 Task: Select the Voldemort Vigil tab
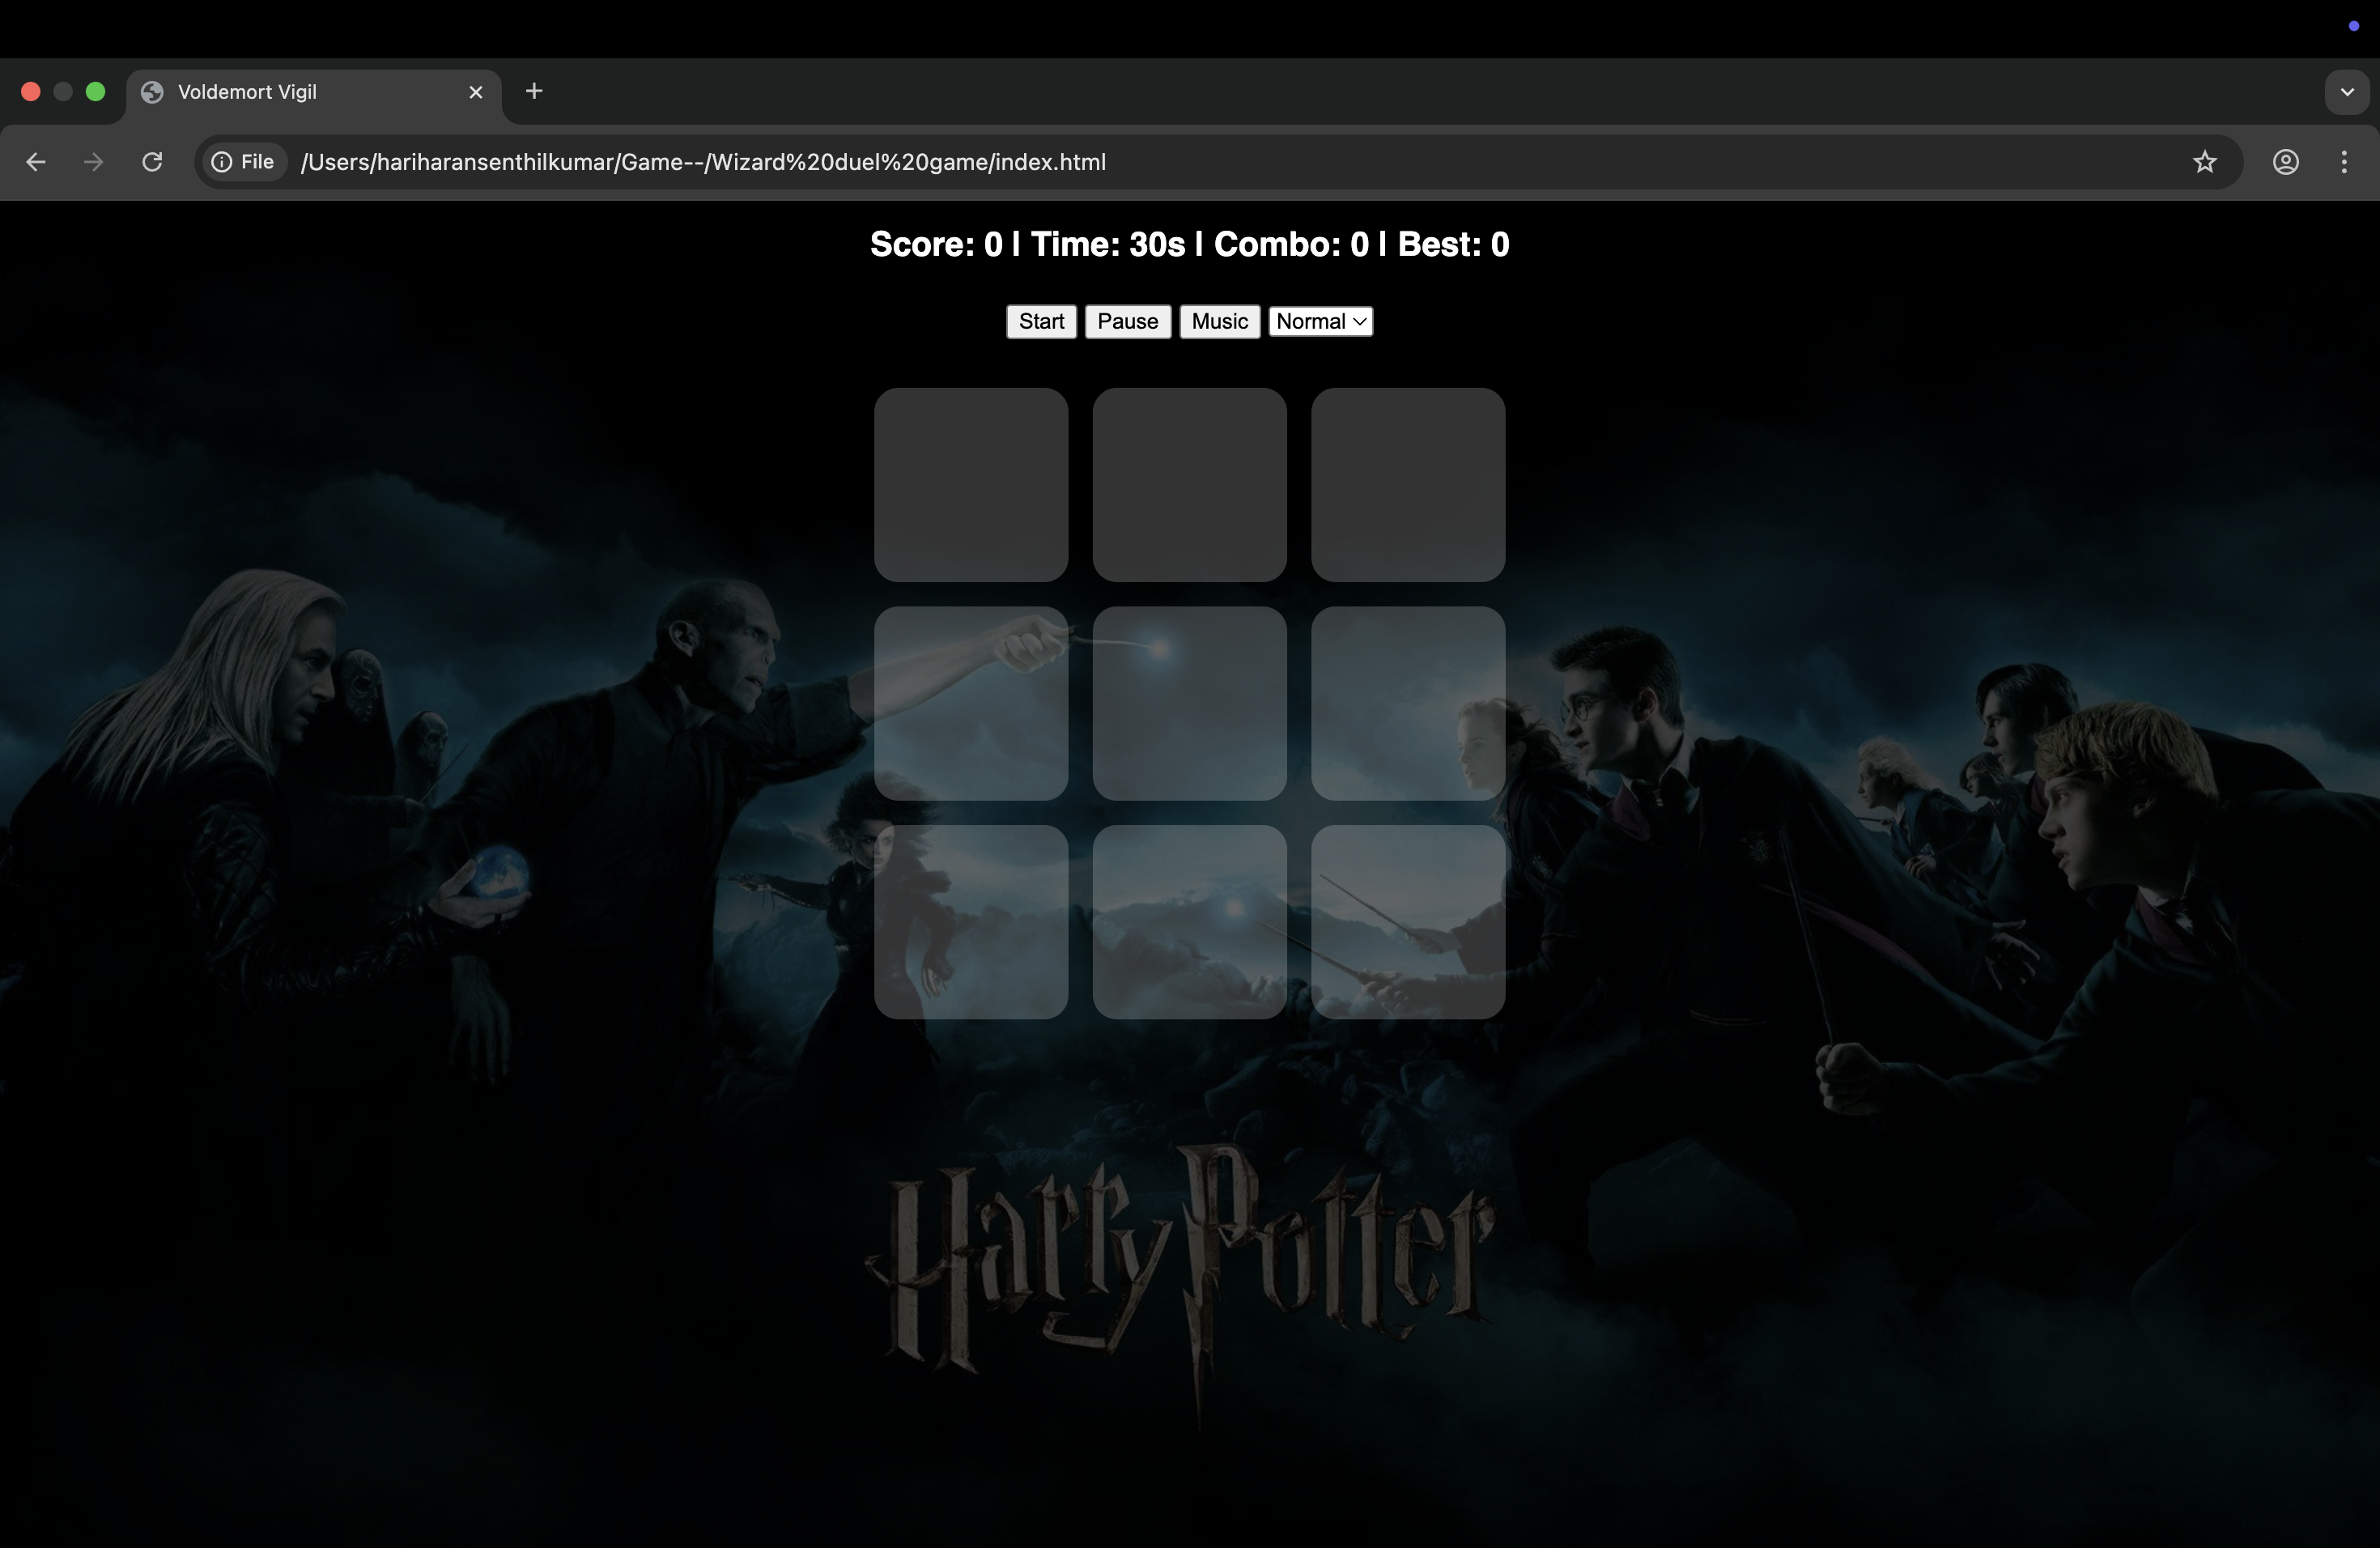(300, 92)
